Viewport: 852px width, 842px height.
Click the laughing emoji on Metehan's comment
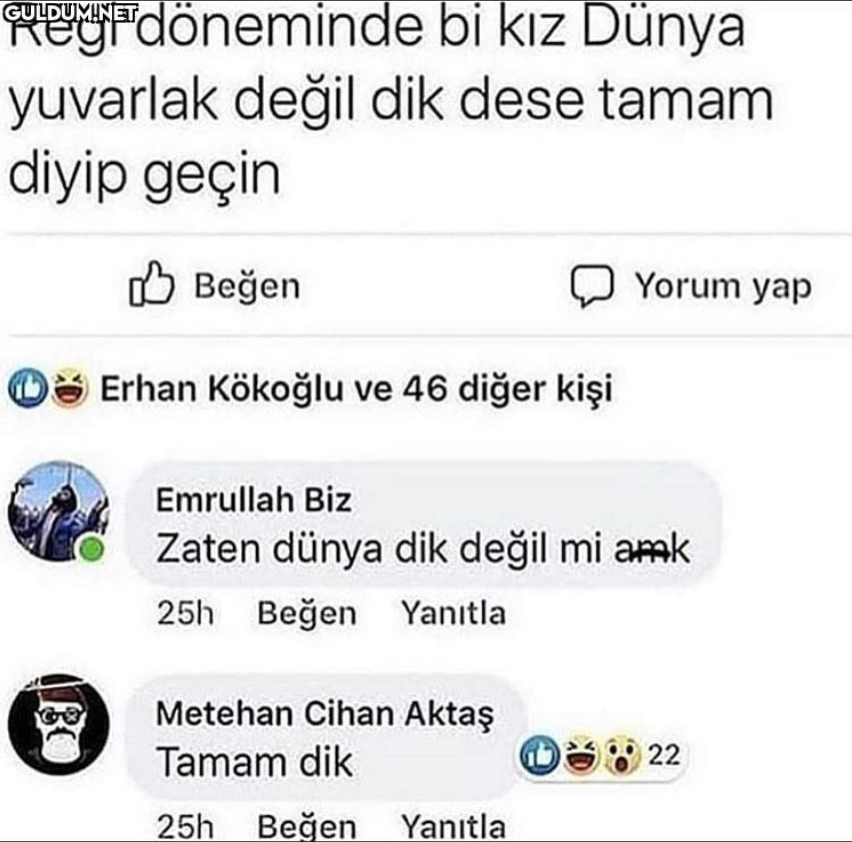581,755
